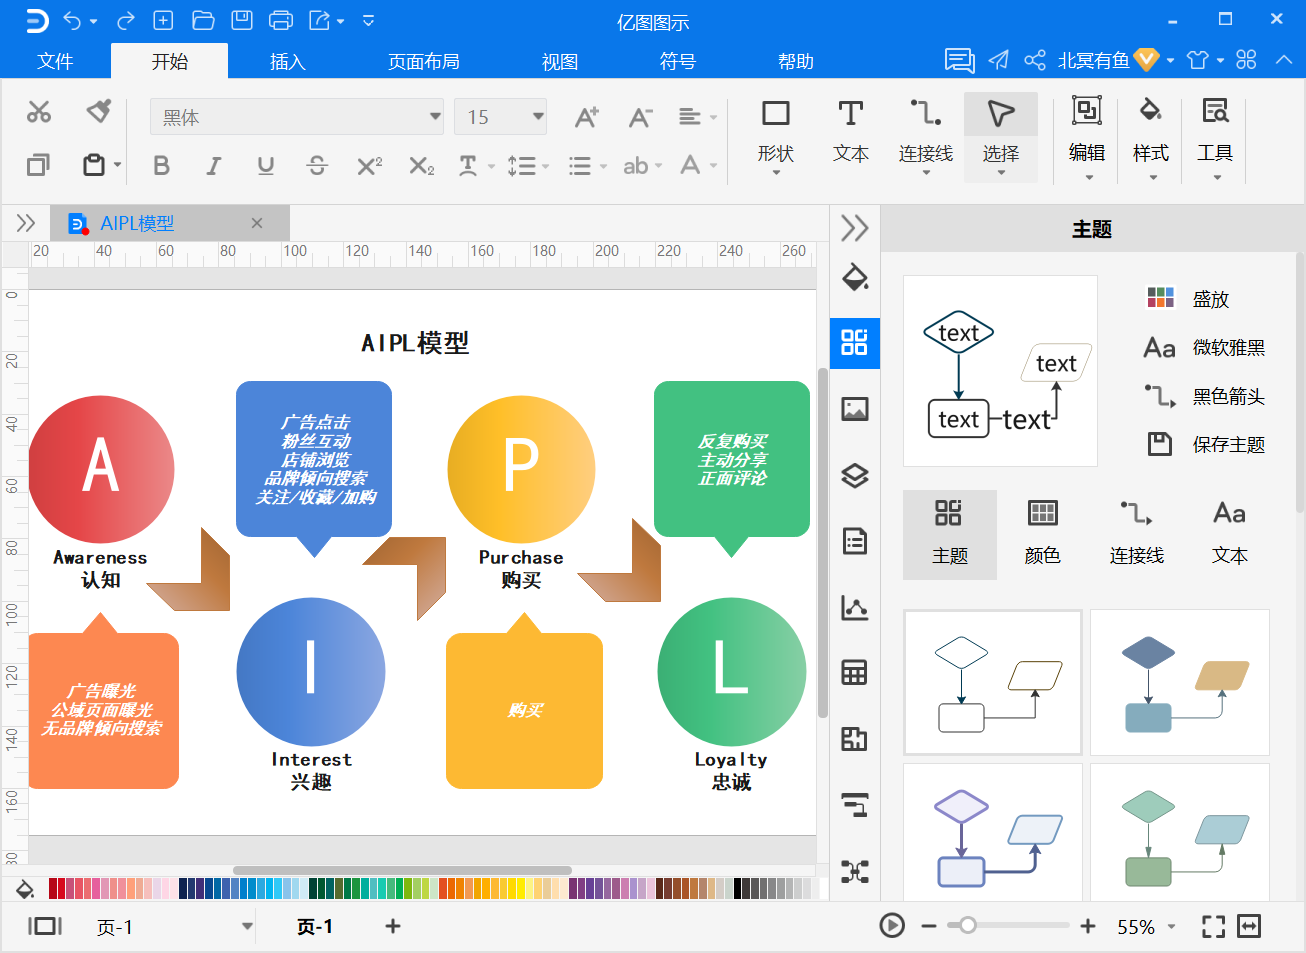Click the share nodes icon
The width and height of the screenshot is (1306, 953).
pyautogui.click(x=1035, y=60)
